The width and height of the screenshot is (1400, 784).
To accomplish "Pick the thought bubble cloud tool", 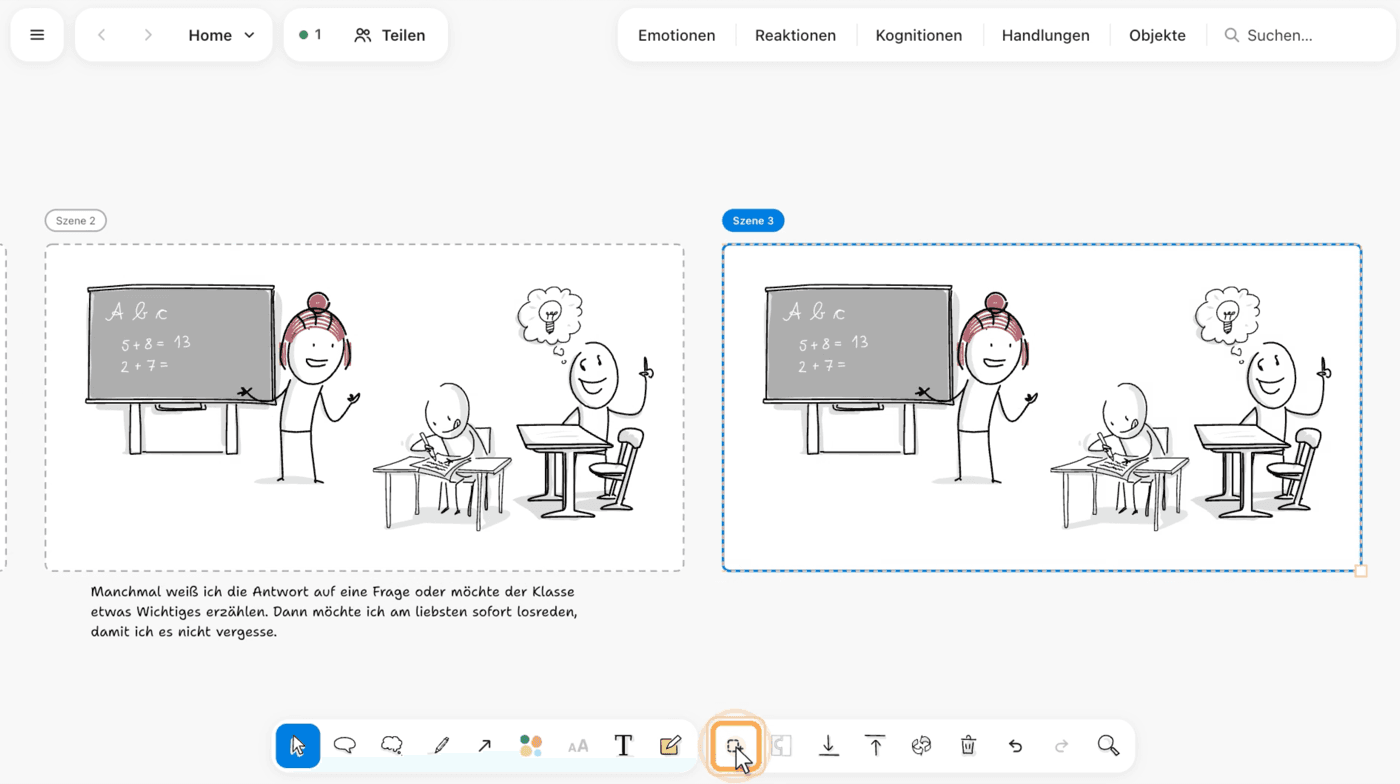I will [x=392, y=746].
